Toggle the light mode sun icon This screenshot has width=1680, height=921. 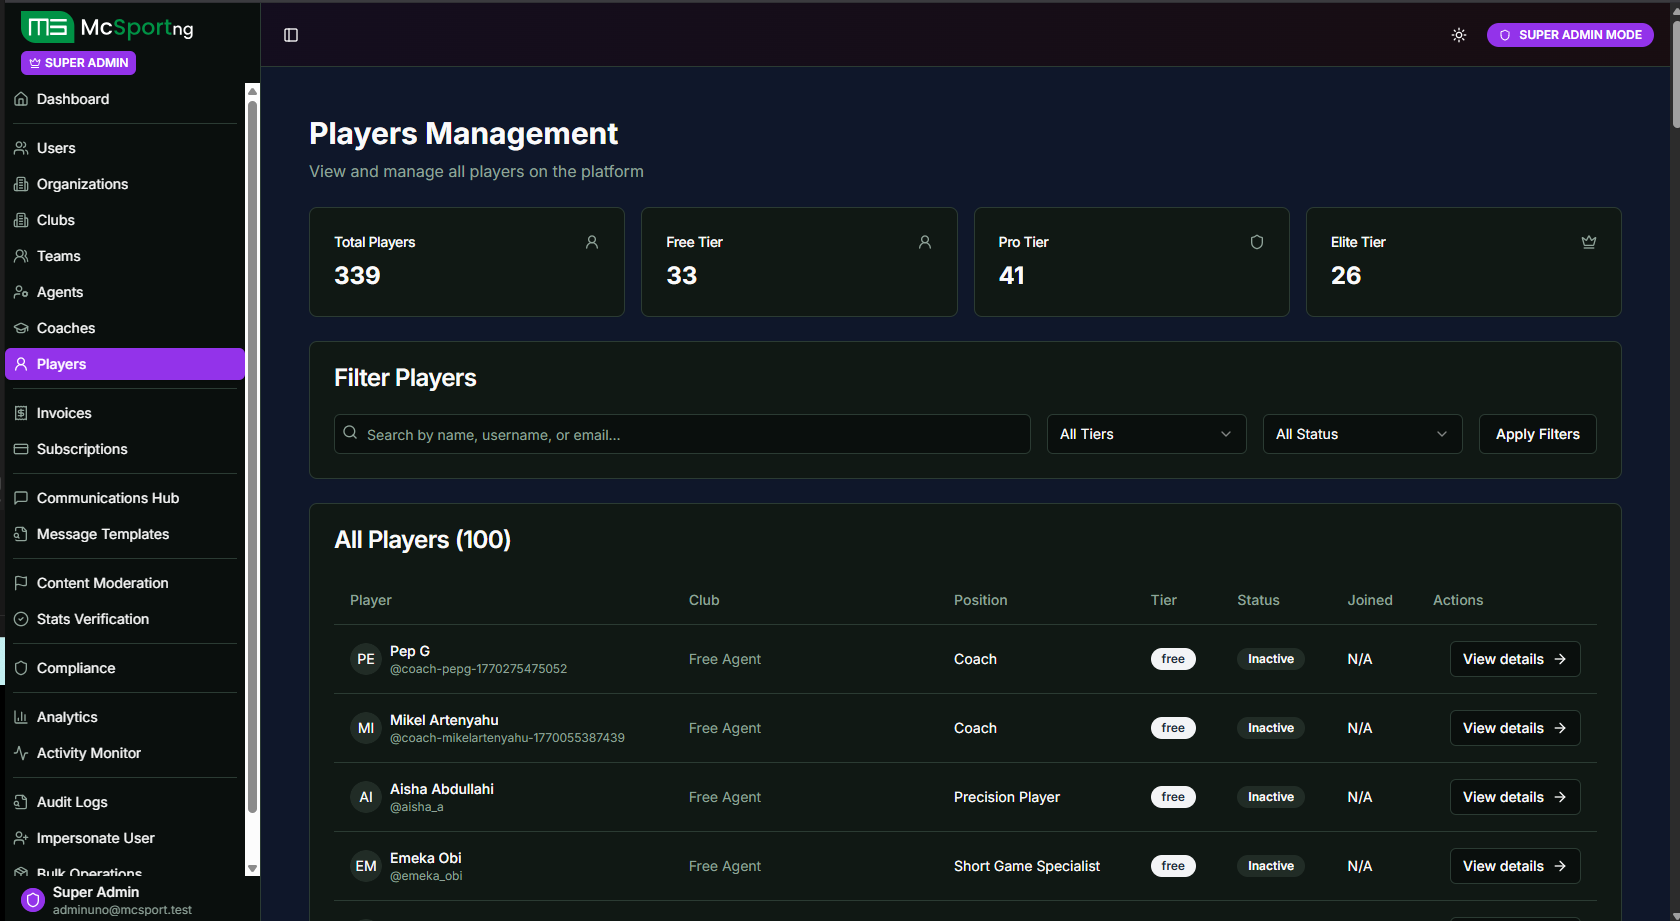coord(1458,35)
